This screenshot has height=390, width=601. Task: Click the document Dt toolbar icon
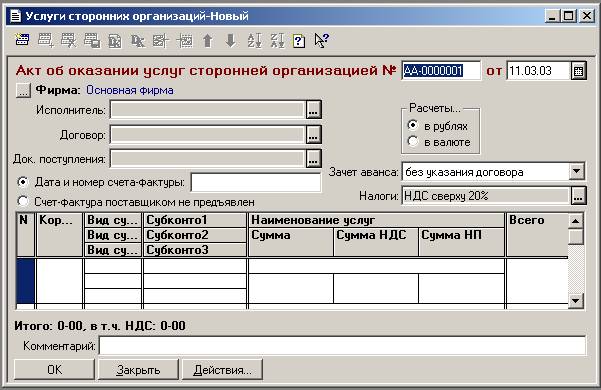coord(115,41)
